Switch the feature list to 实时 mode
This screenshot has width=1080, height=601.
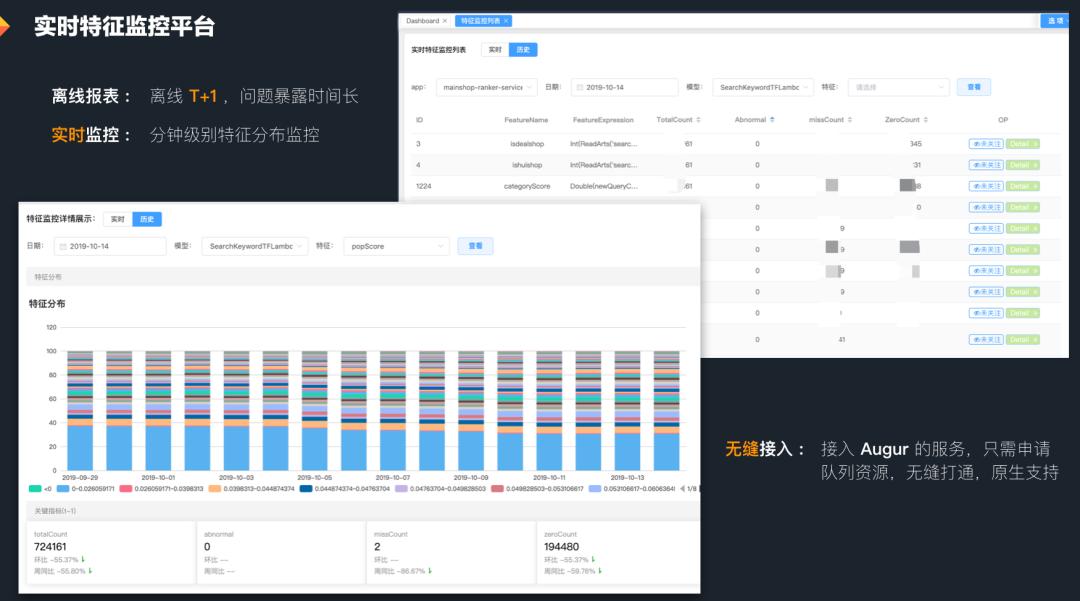pyautogui.click(x=493, y=48)
